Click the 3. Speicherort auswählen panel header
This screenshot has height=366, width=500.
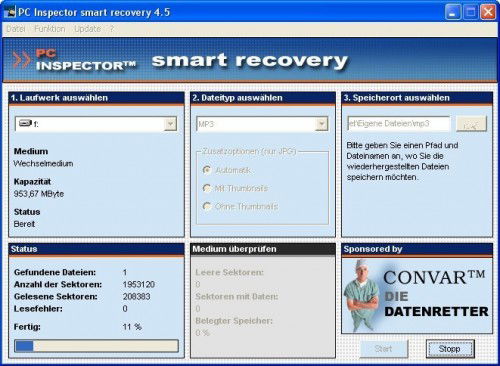[417, 98]
